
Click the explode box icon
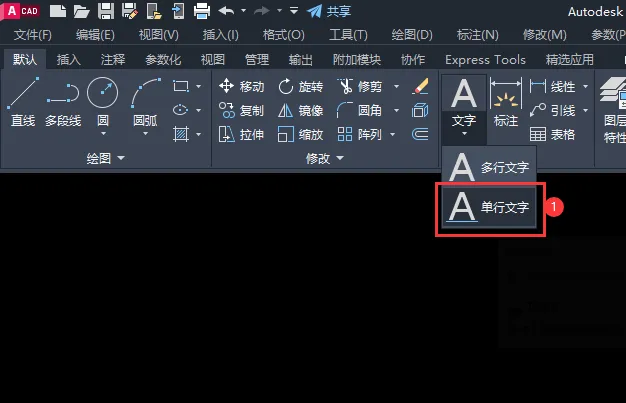[x=420, y=110]
